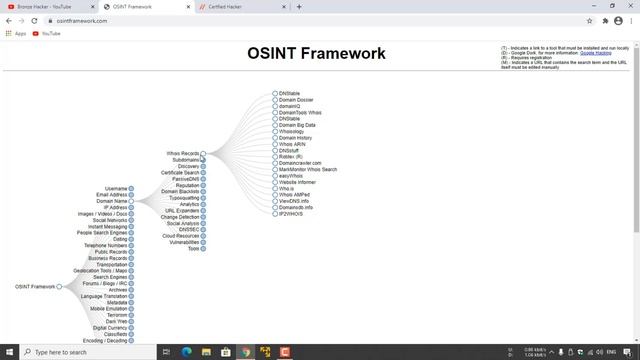The height and width of the screenshot is (360, 640).
Task: Expand the Digital Currency node
Action: (x=131, y=328)
